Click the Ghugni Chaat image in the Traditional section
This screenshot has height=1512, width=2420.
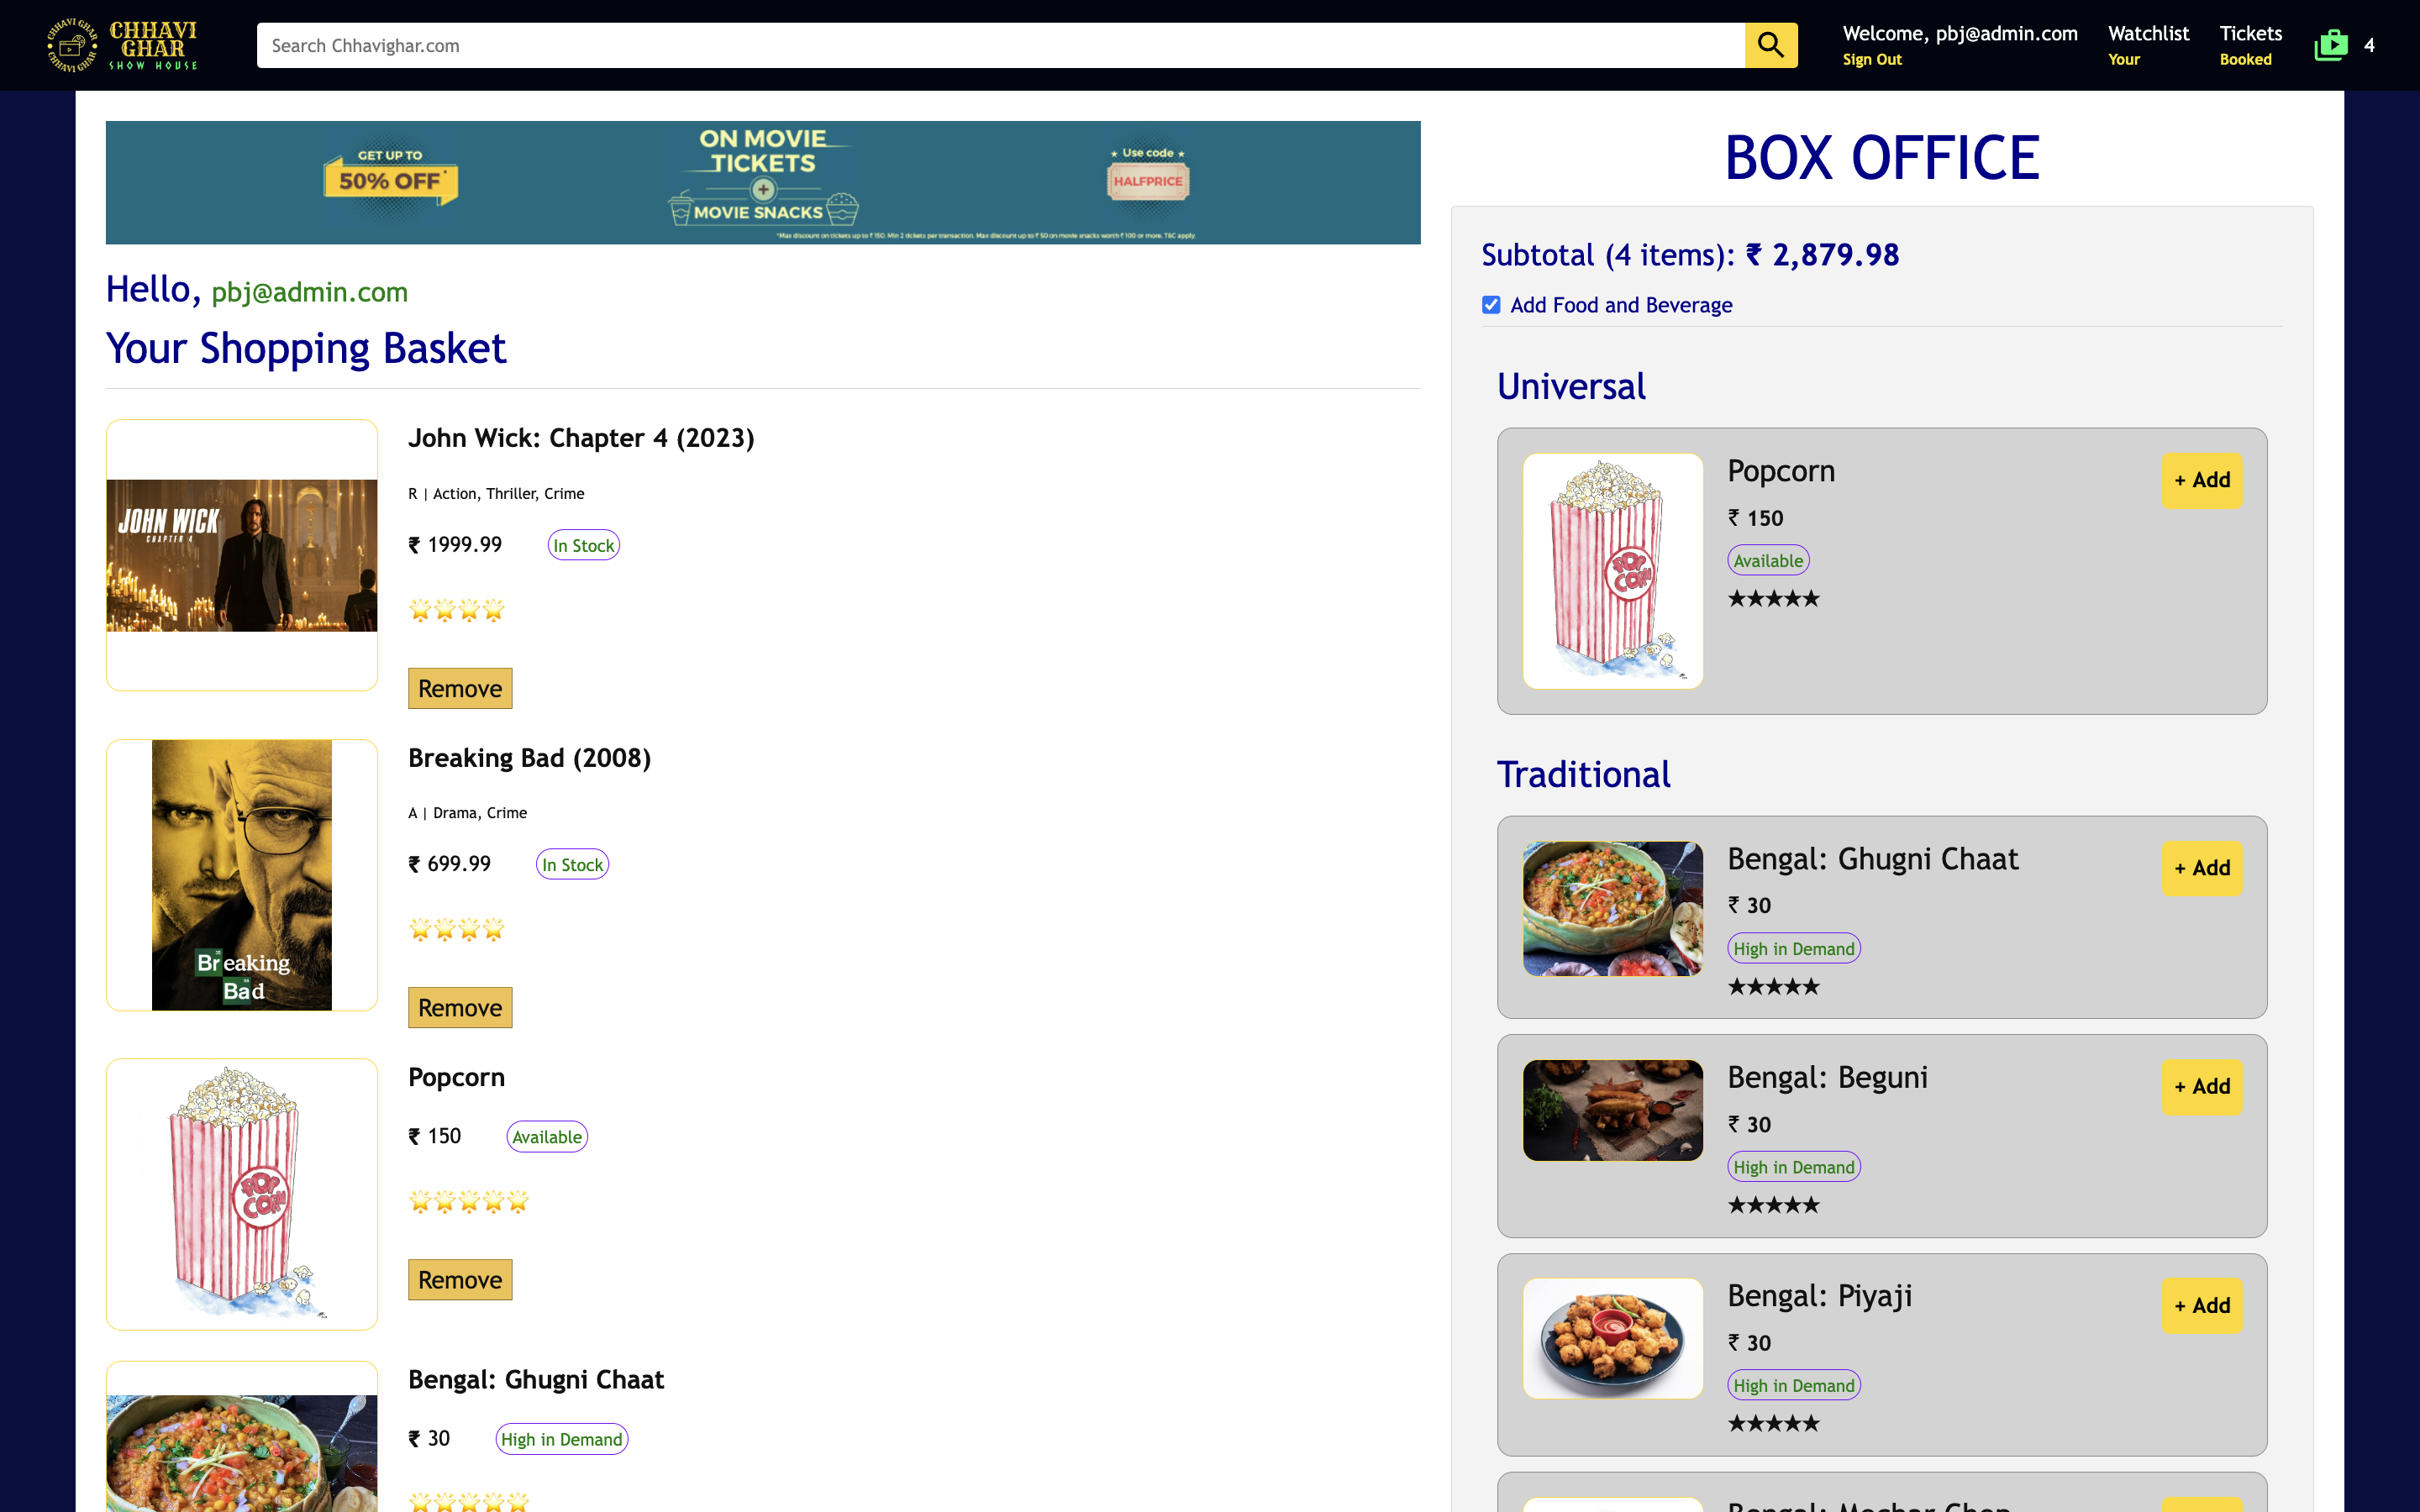(x=1612, y=908)
